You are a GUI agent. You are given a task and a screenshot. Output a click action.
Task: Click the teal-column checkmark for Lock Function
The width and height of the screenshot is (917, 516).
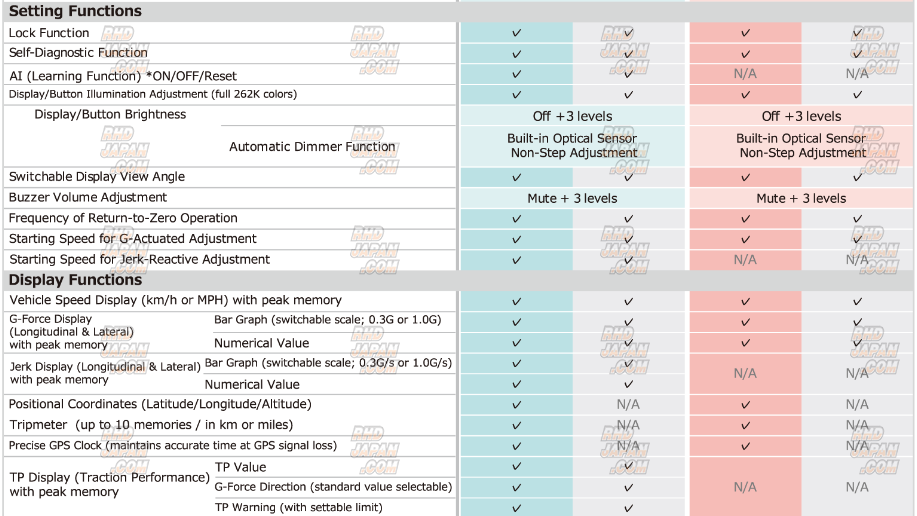[x=516, y=33]
